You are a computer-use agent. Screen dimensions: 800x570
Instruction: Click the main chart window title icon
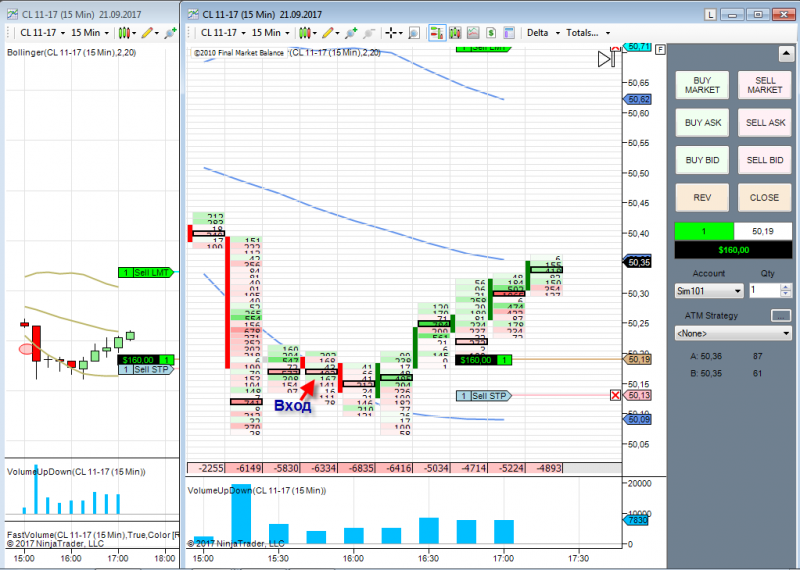[x=193, y=14]
